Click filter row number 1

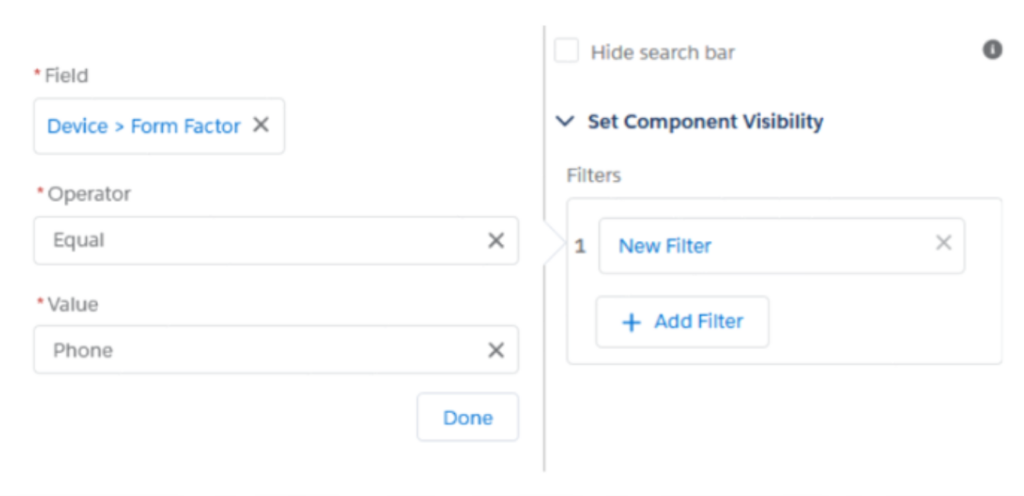(580, 246)
